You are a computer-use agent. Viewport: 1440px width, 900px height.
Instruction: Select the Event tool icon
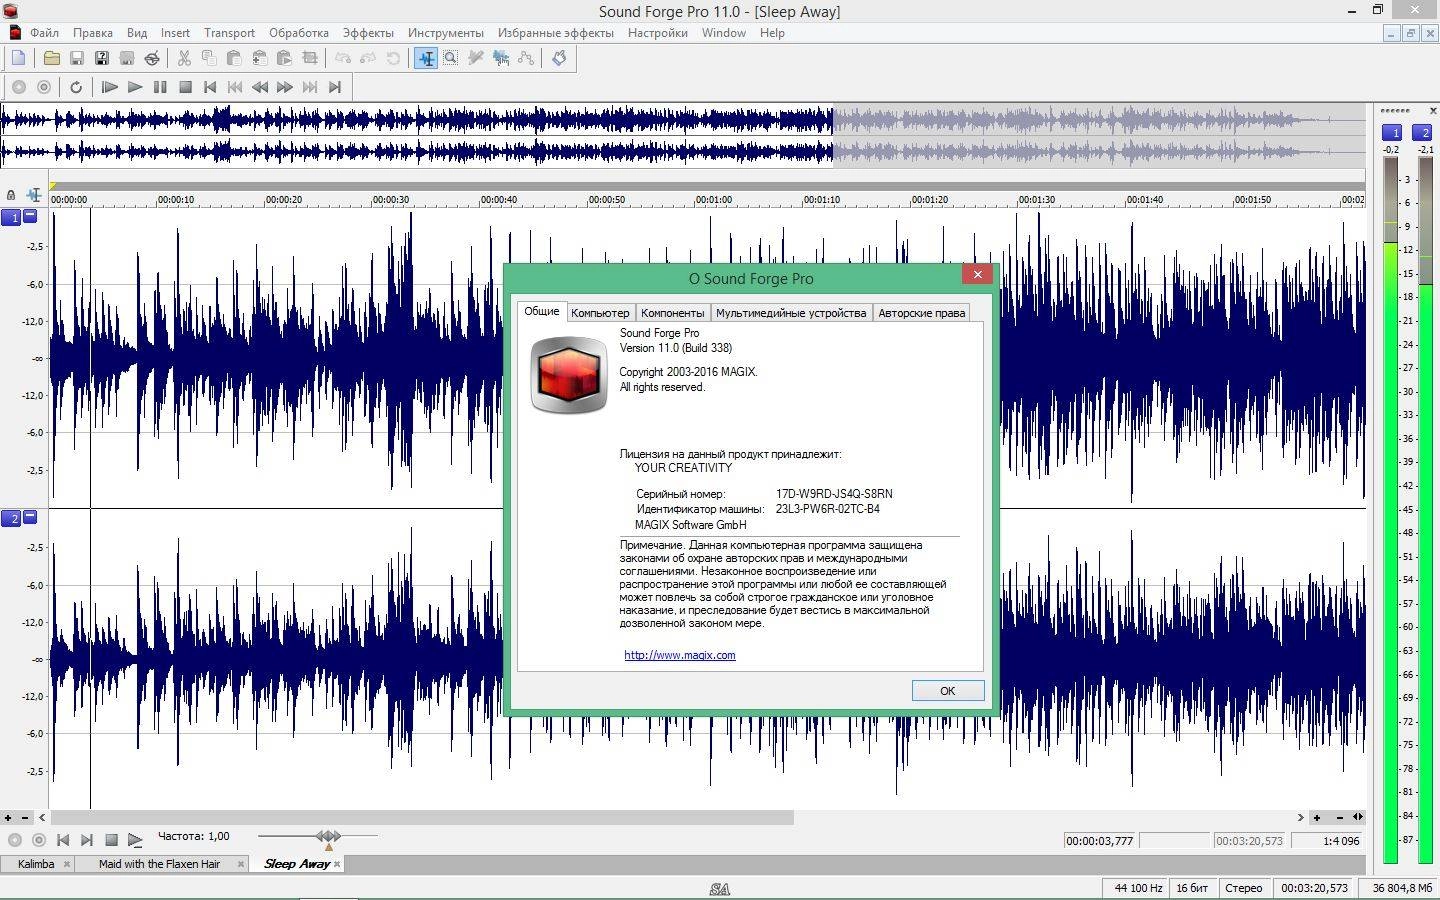coord(501,58)
